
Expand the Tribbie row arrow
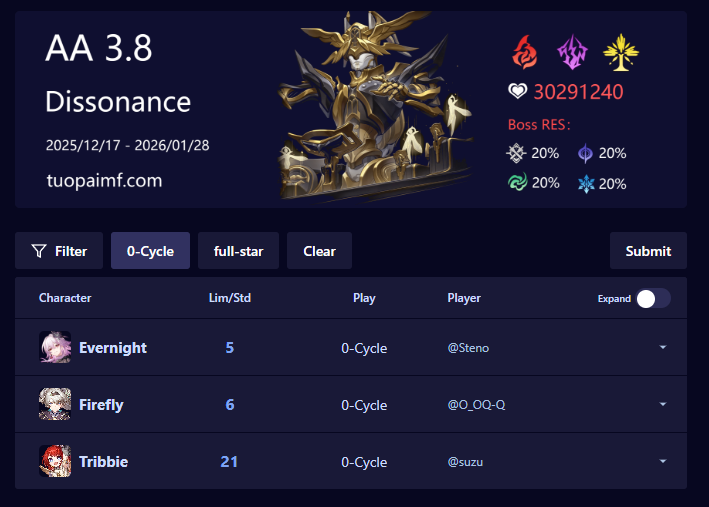click(x=663, y=461)
